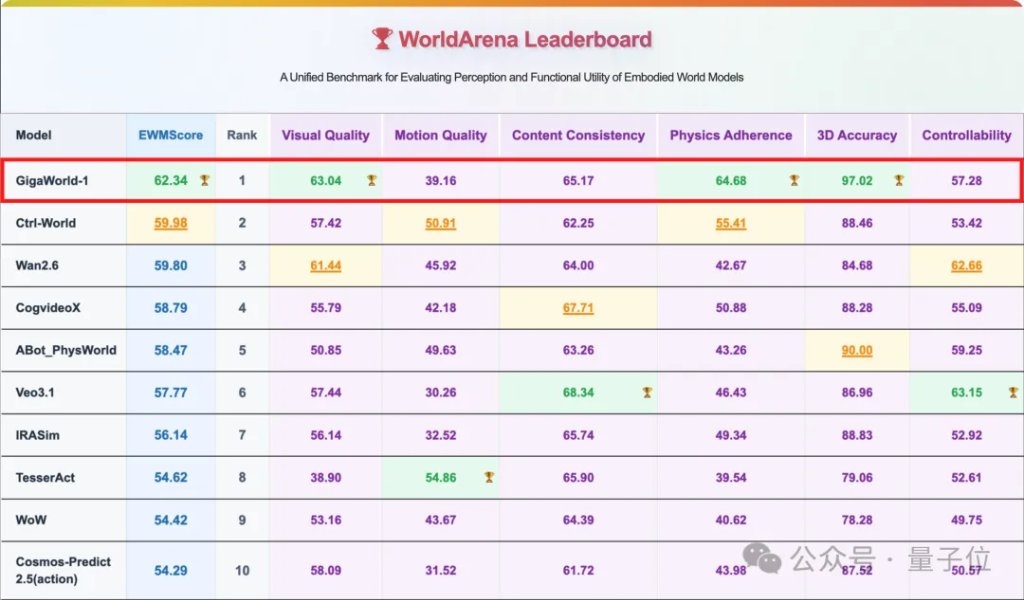Select the Physics Adherence column header

(730, 135)
